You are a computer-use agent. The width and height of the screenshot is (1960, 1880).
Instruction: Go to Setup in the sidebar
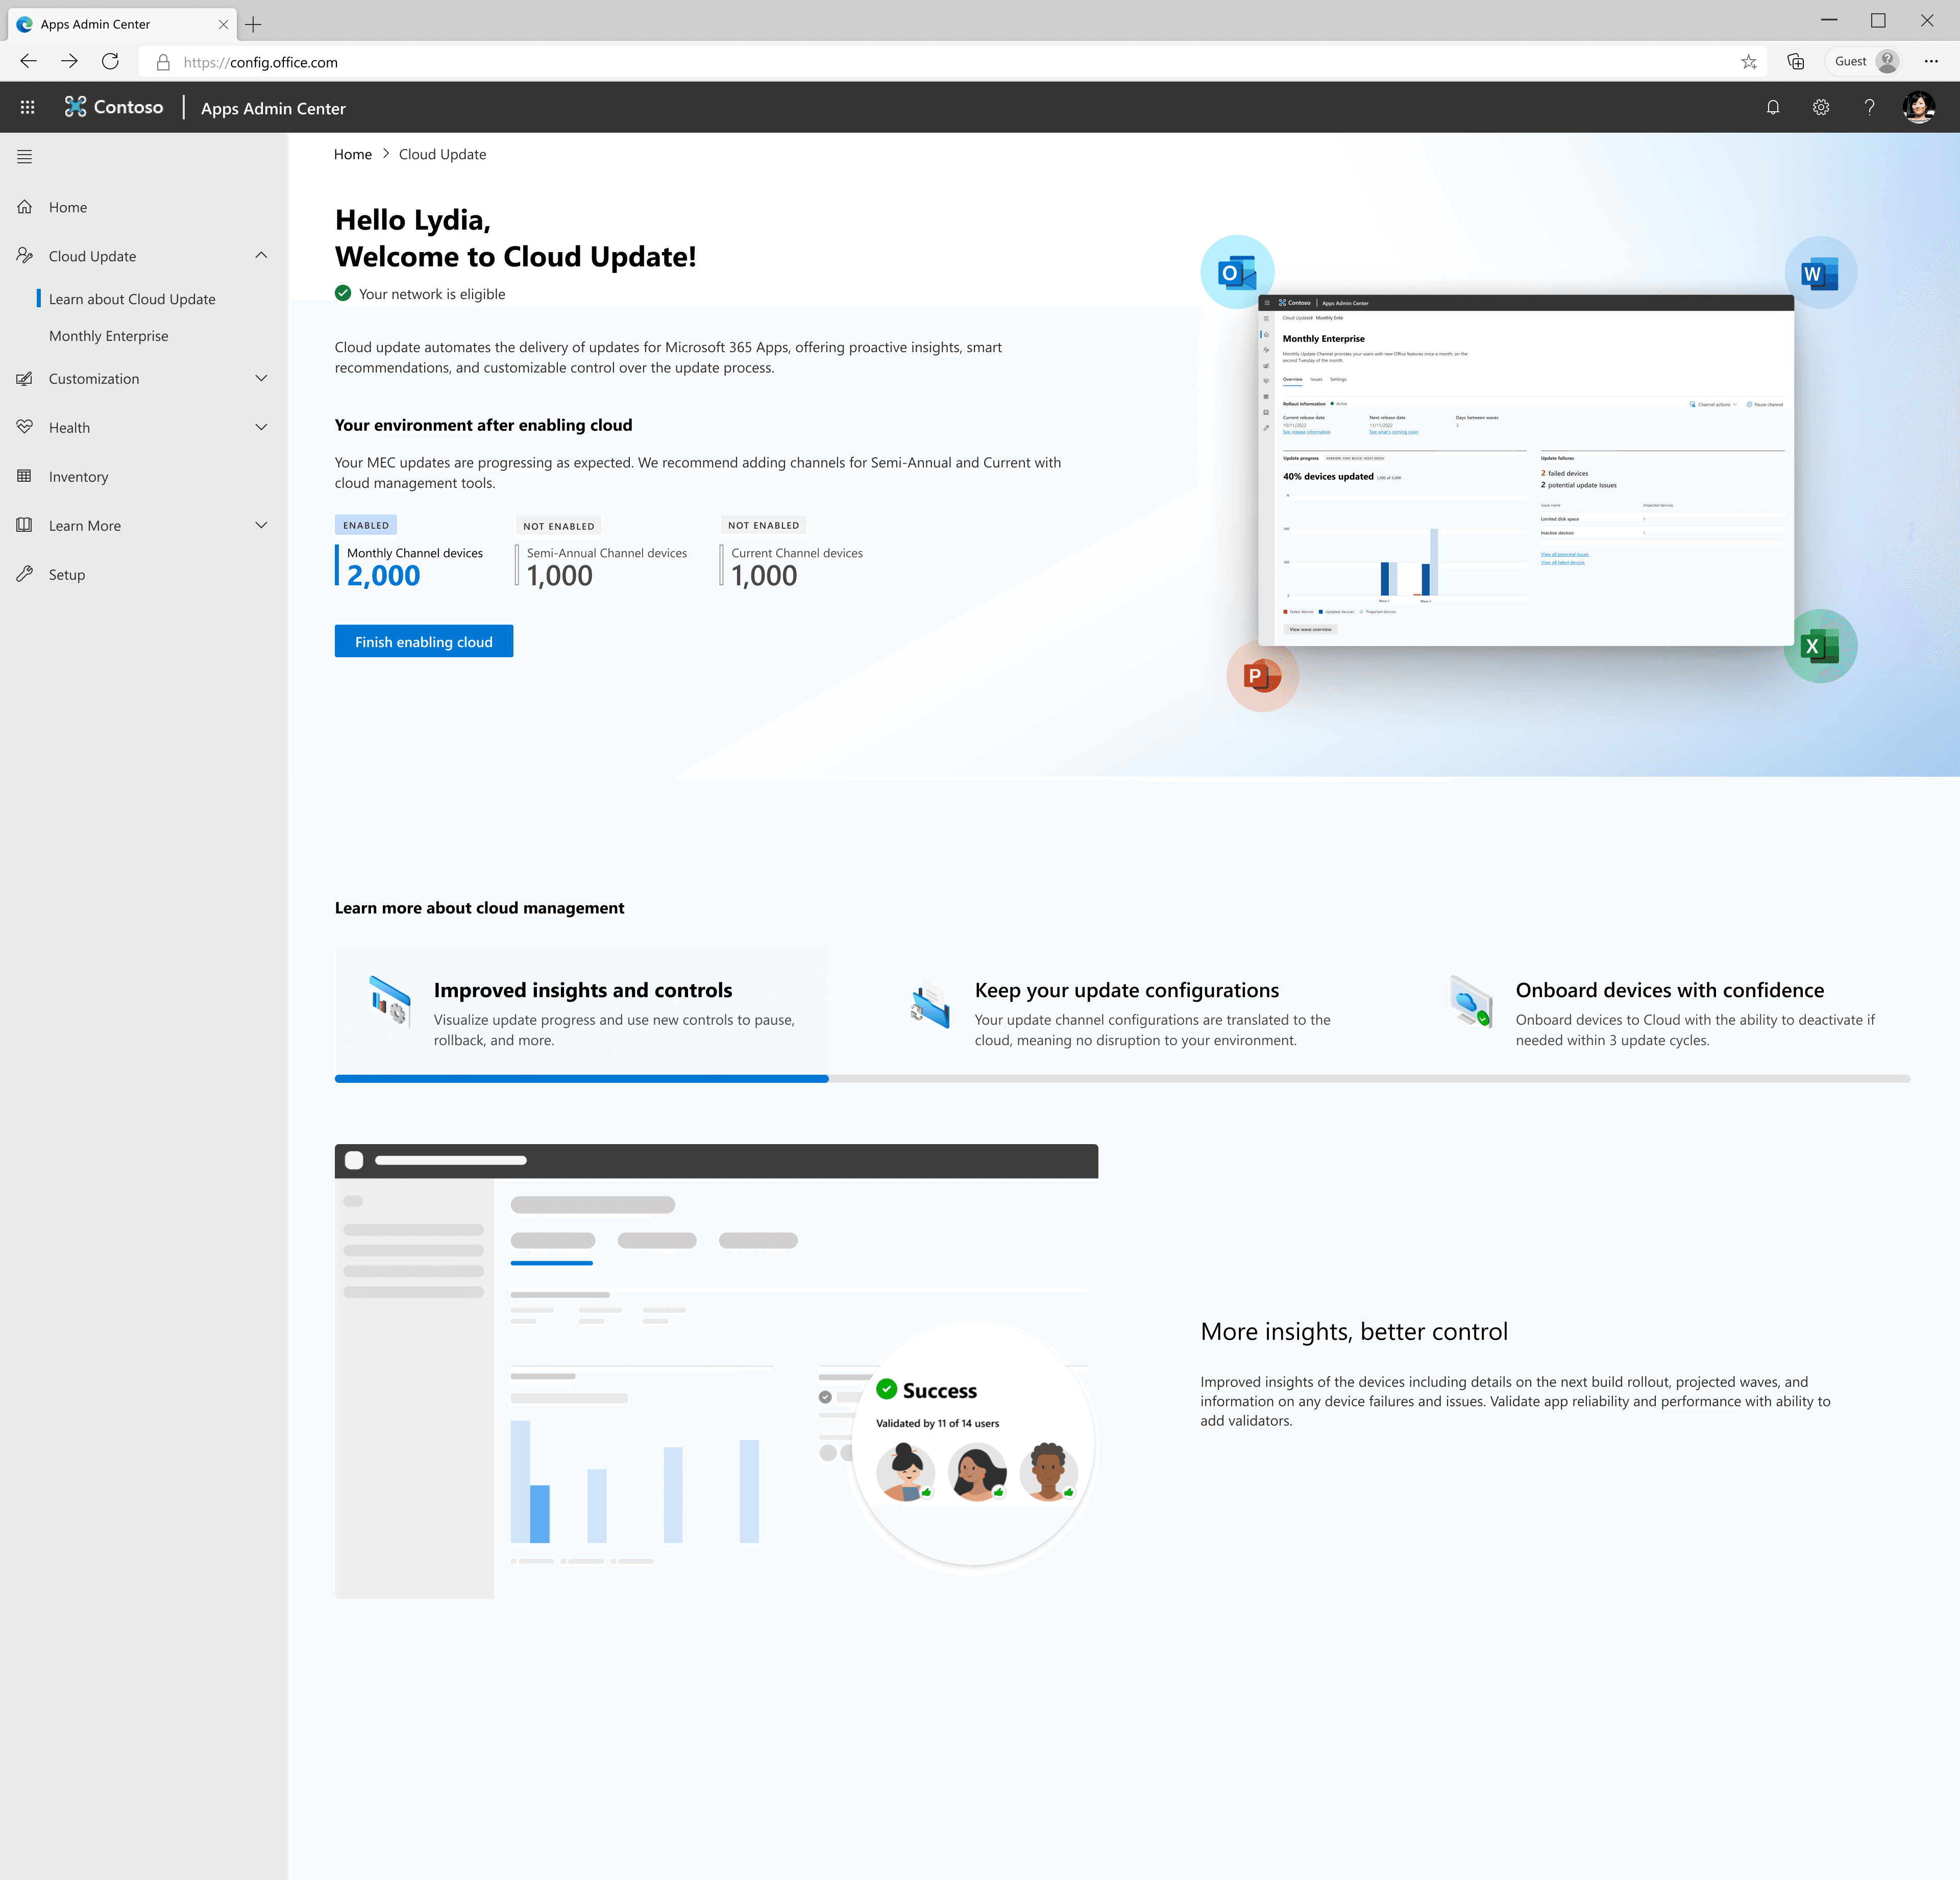[67, 575]
